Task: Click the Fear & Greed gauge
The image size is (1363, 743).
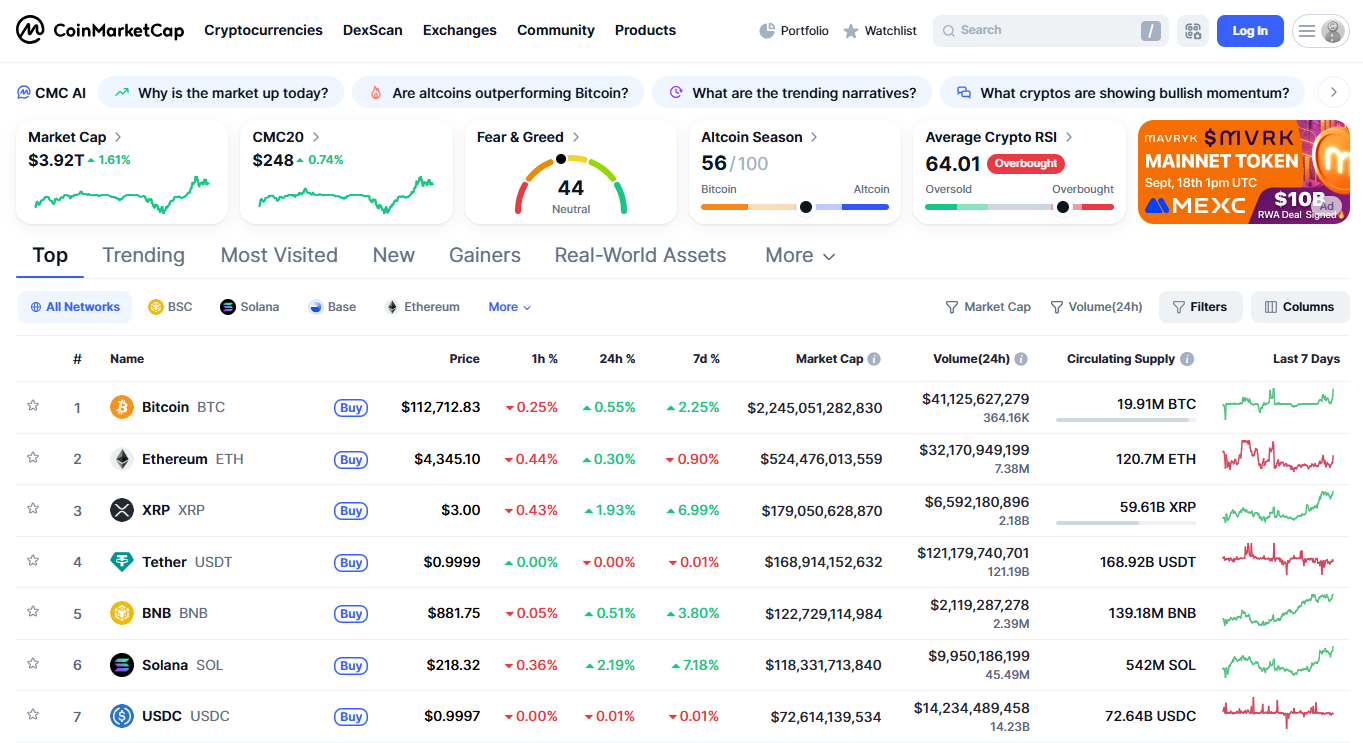Action: [571, 184]
